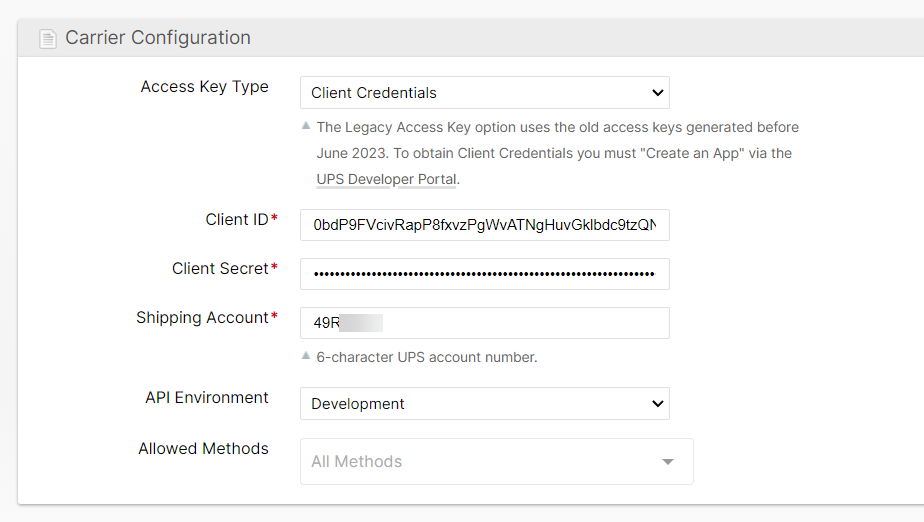924x522 pixels.
Task: Click the Allowed Methods label
Action: click(x=203, y=449)
